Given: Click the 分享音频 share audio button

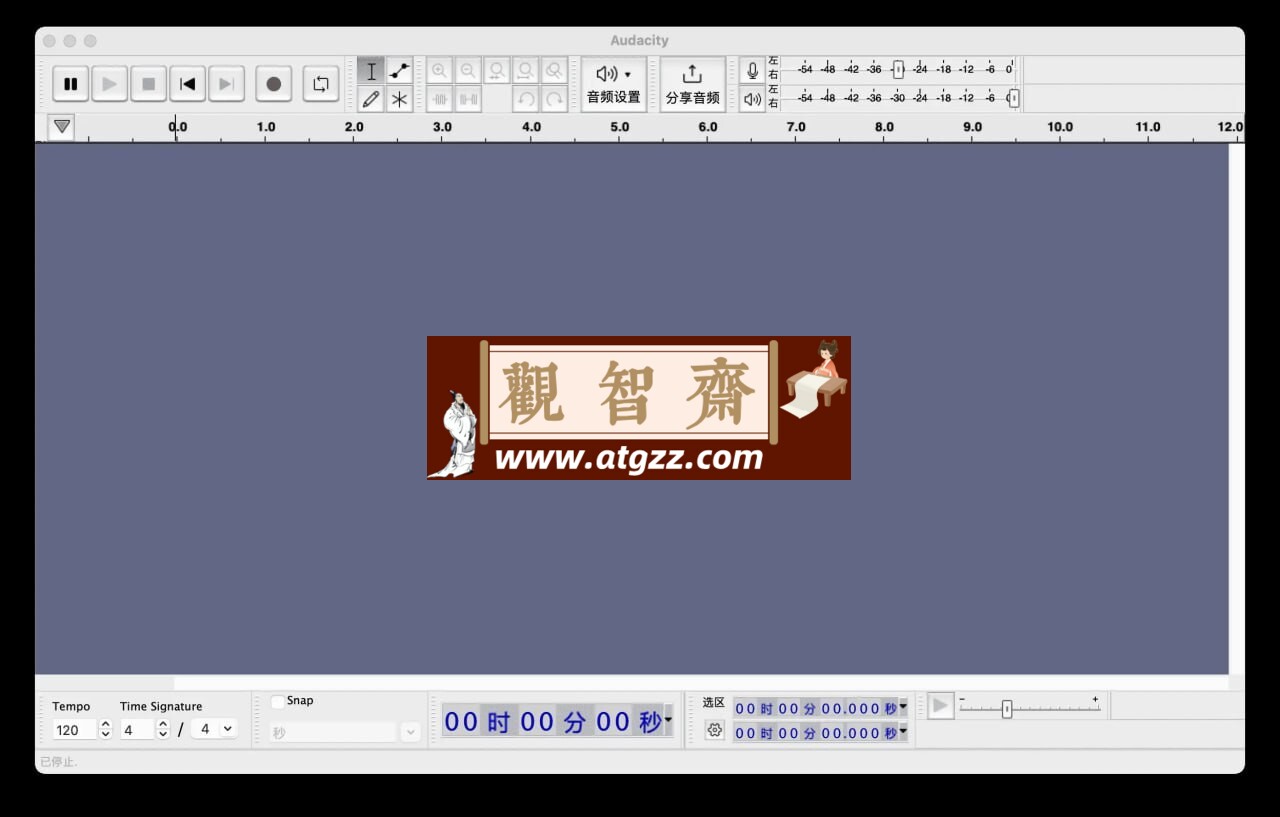Looking at the screenshot, I should coord(692,84).
